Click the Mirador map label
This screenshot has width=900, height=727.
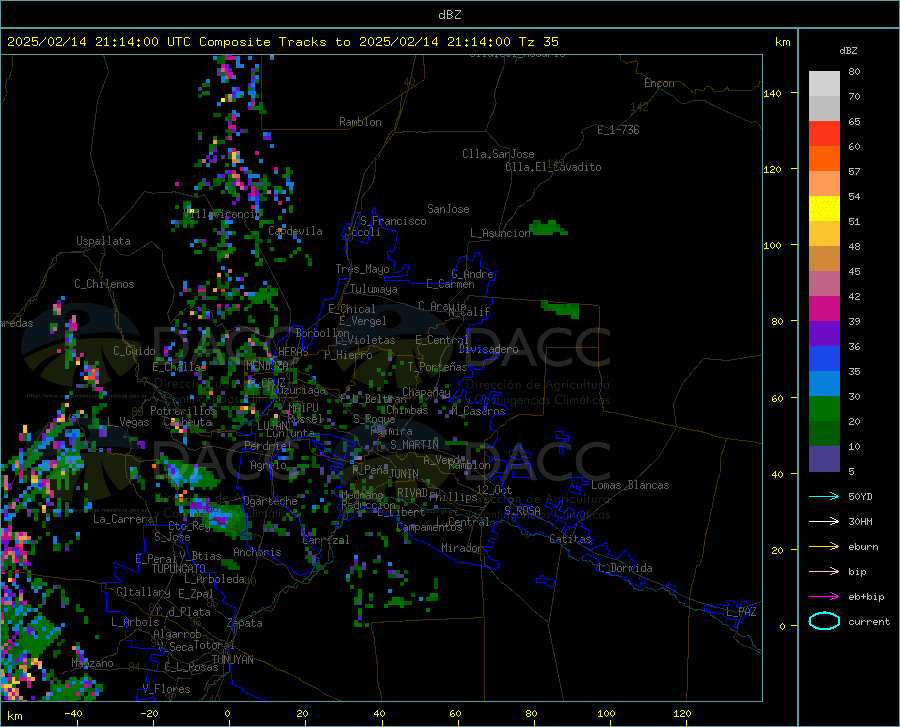pos(461,548)
